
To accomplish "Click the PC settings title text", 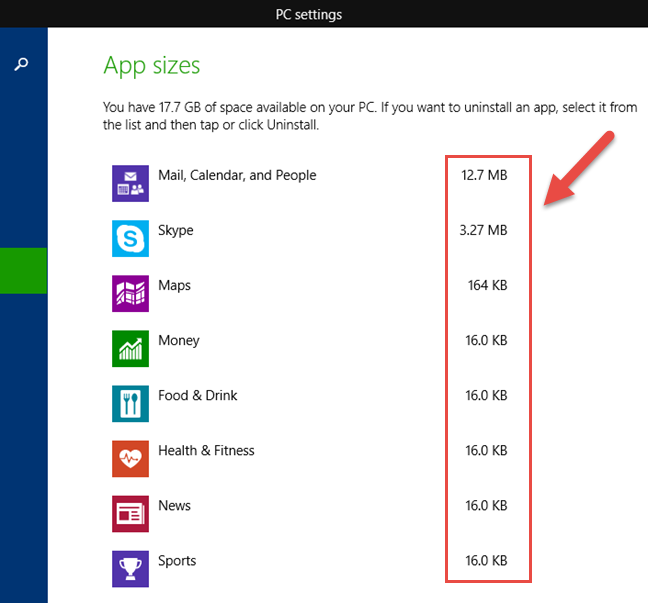I will [309, 14].
